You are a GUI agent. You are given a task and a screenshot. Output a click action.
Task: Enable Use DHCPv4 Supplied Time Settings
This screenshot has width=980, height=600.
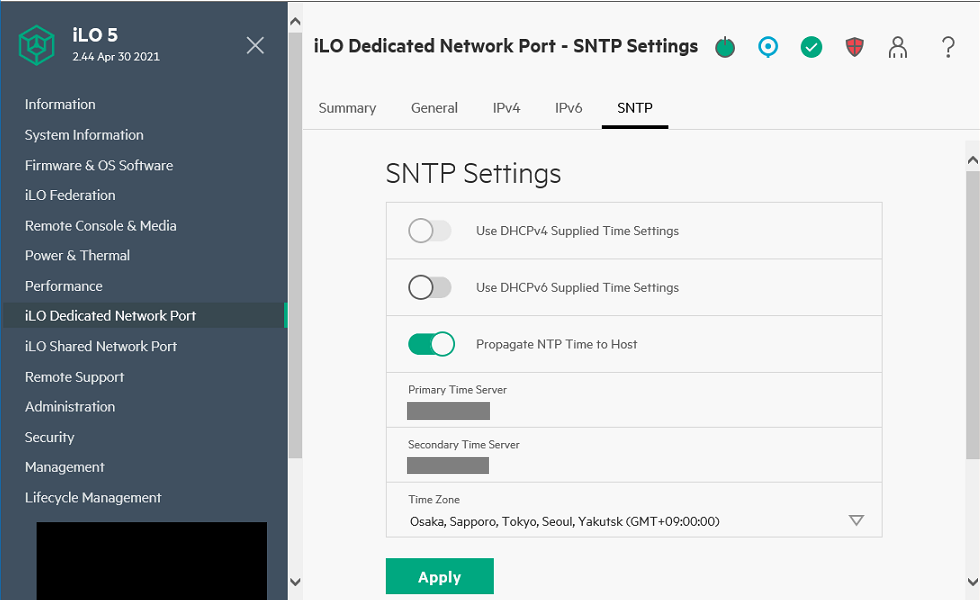430,231
